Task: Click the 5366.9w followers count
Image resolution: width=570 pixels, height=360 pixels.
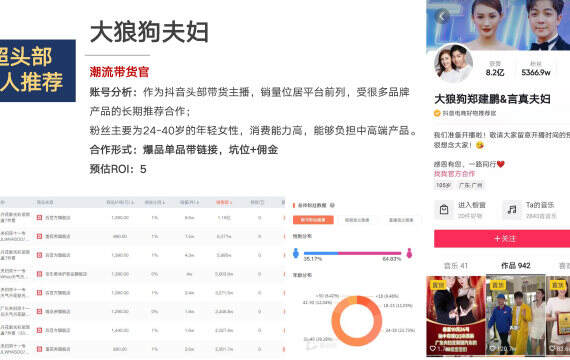Action: (x=536, y=73)
